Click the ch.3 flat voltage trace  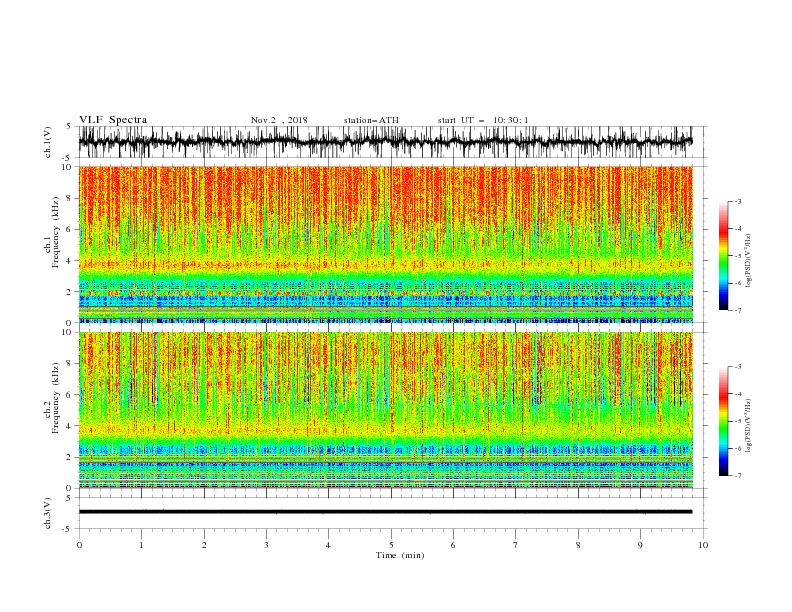(x=385, y=512)
